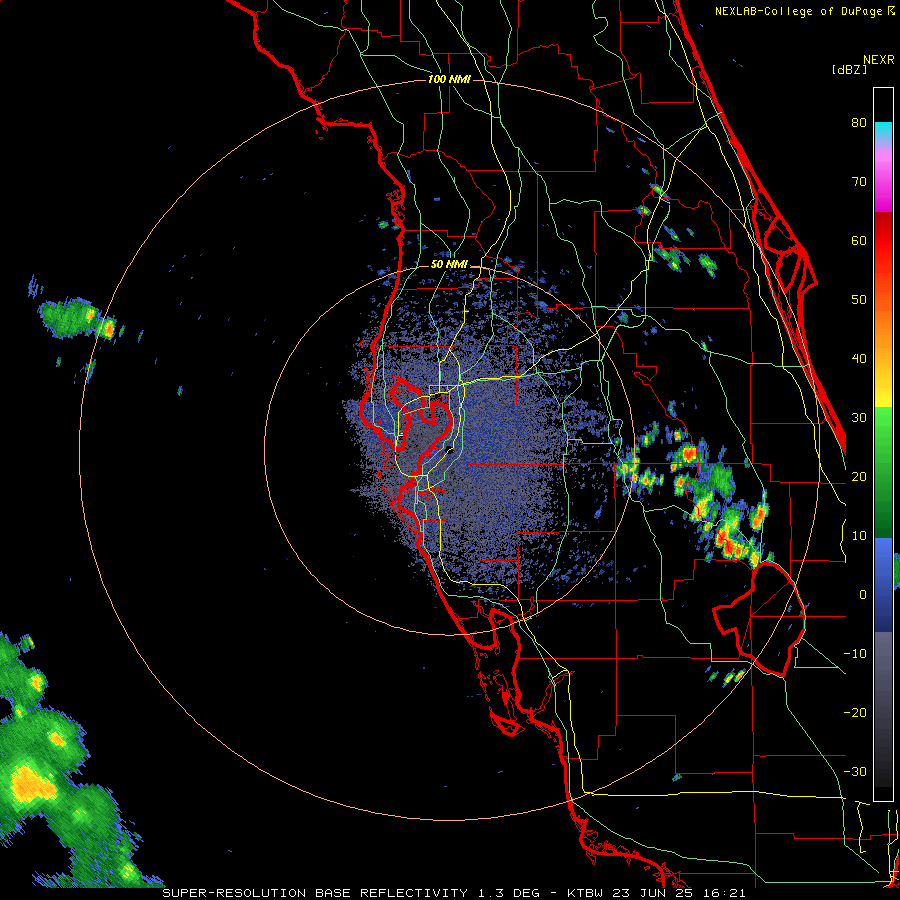Click the dBZ reflectivity color scale bar

click(x=883, y=444)
